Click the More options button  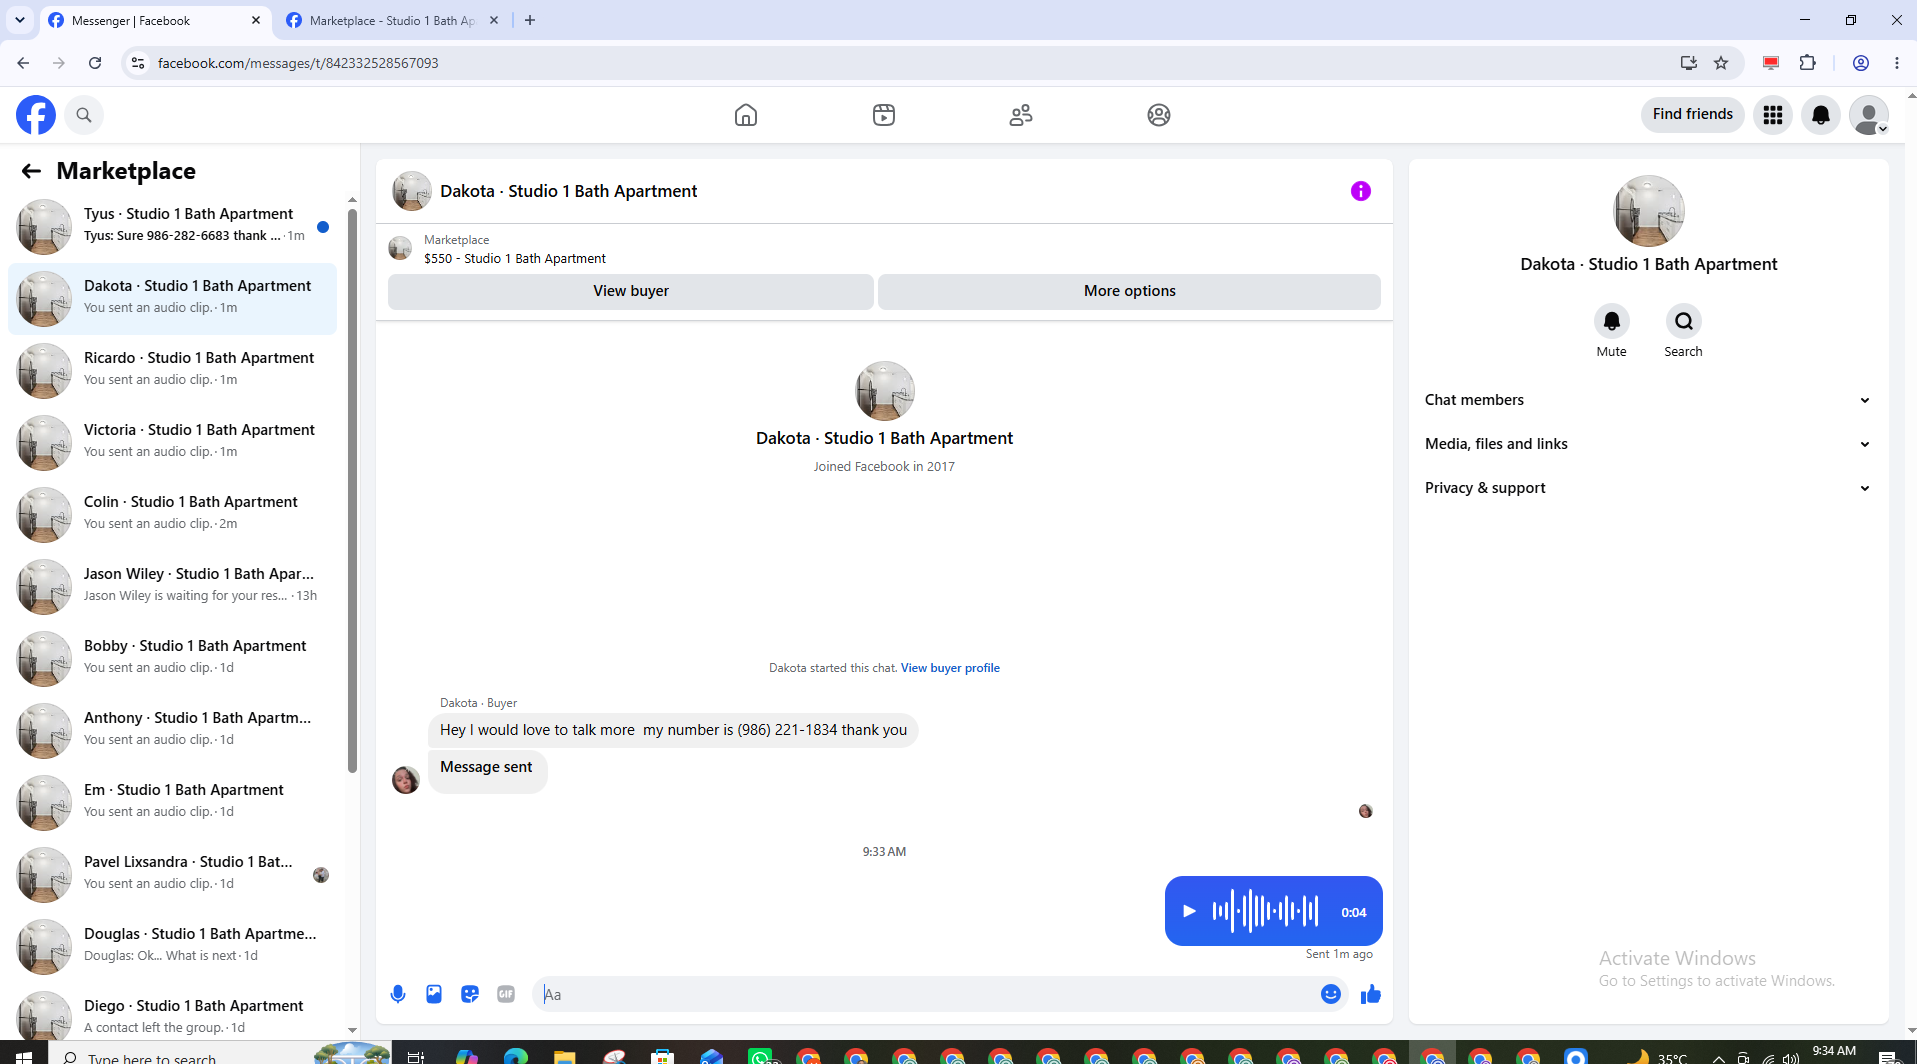1130,291
